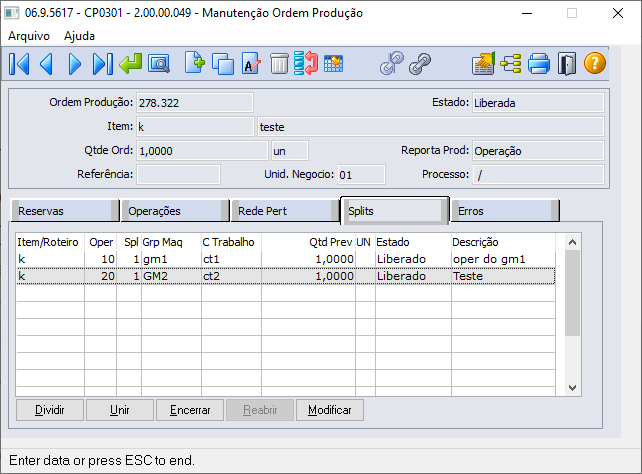
Task: Open the Arquivo menu
Action: 29,36
